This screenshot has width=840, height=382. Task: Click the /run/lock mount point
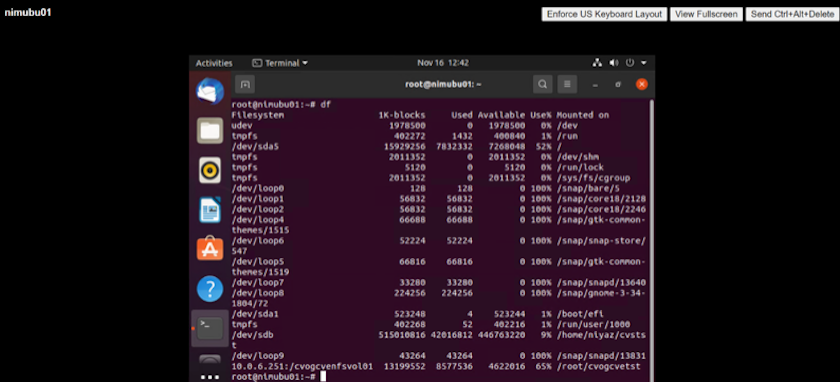tap(580, 168)
